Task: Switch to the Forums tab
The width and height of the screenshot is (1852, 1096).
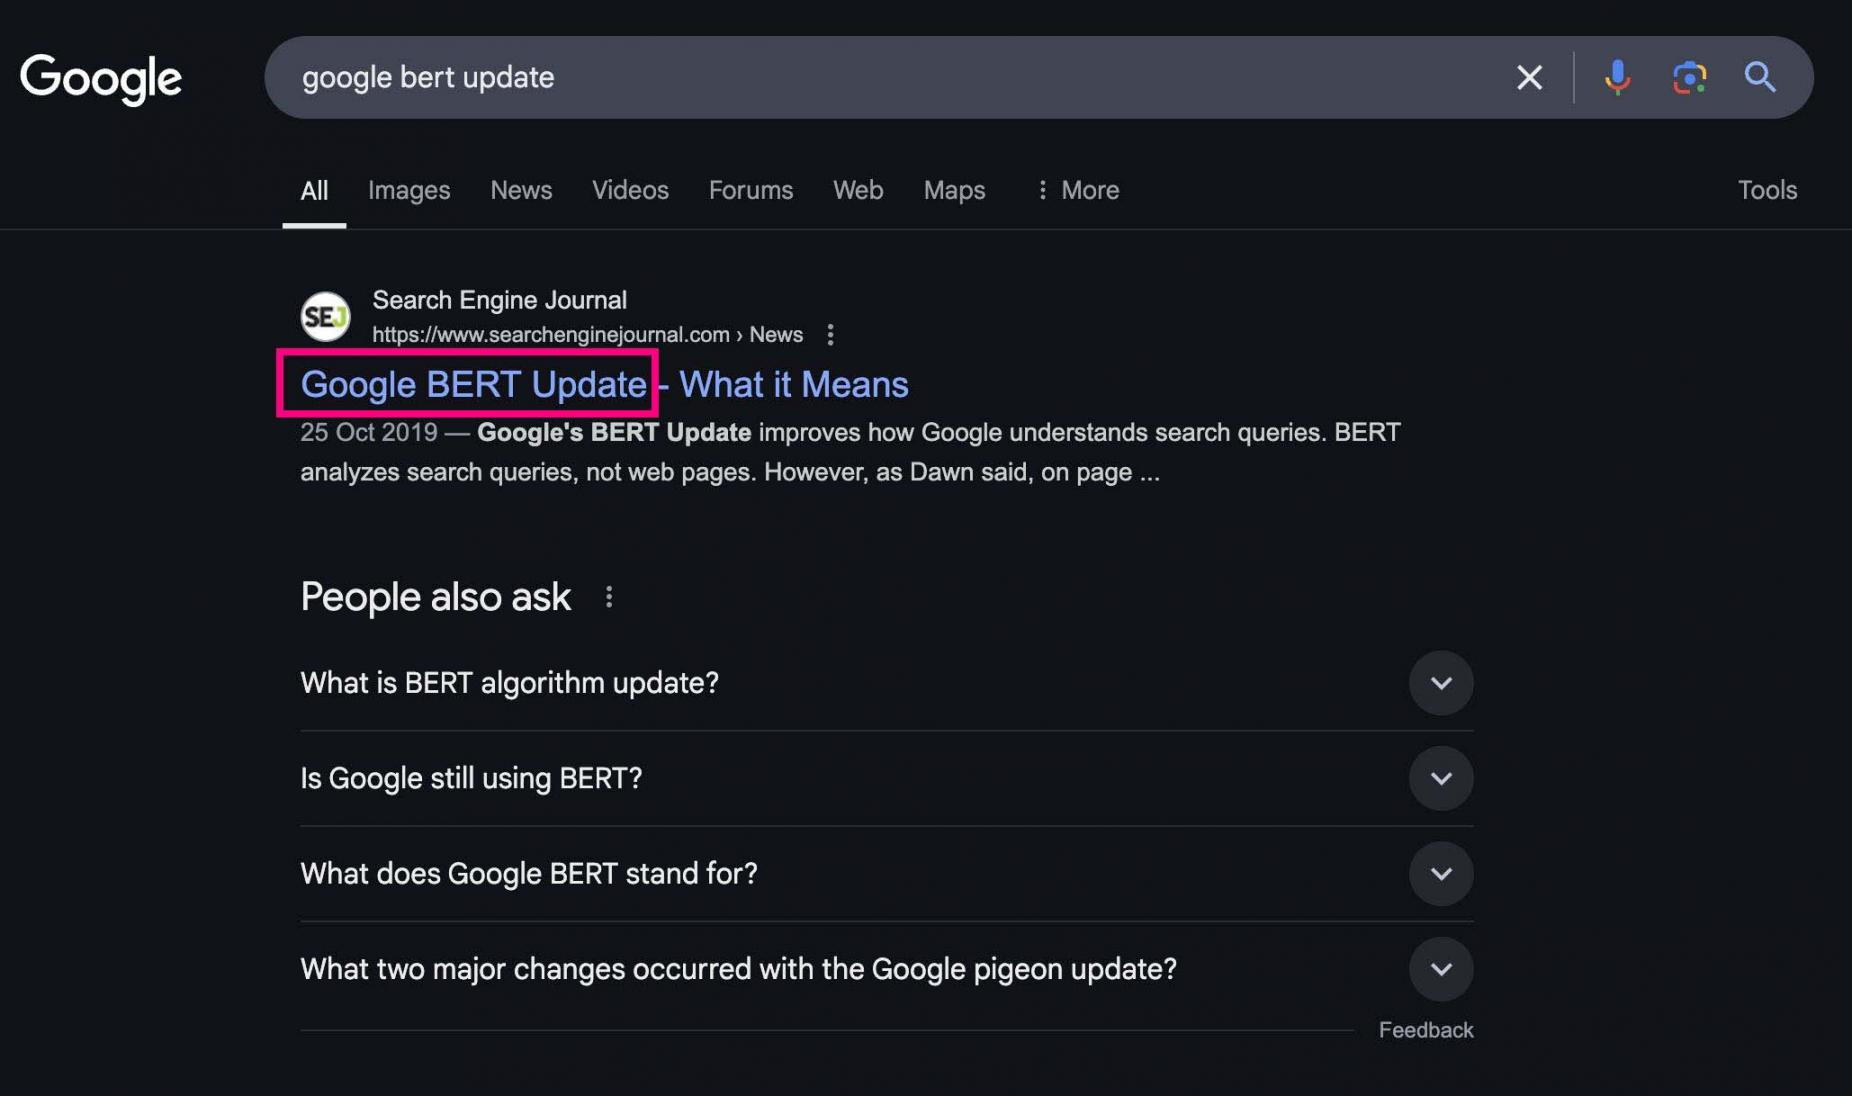Action: tap(751, 190)
